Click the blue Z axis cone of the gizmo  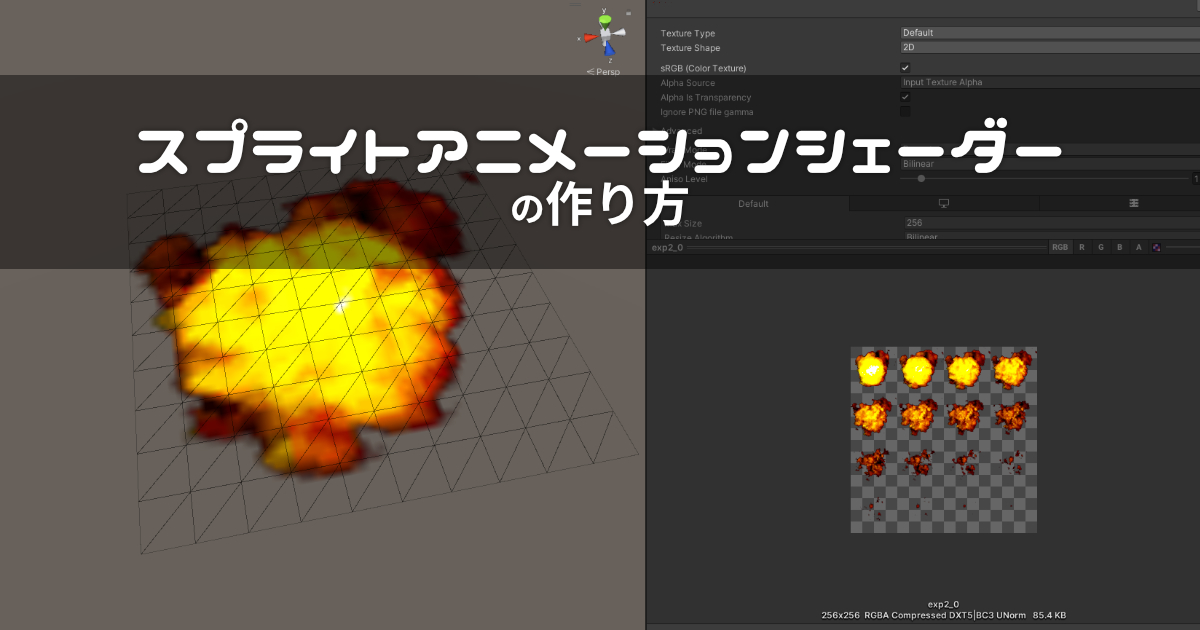(x=610, y=50)
